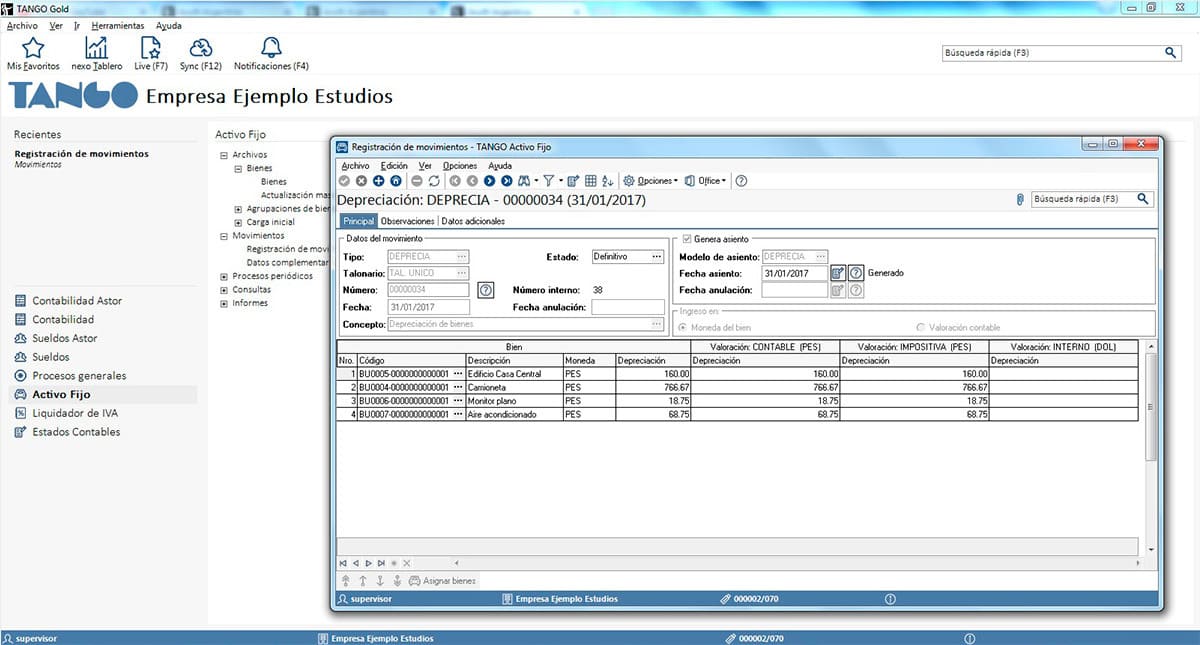Click the binoculars search icon
The width and height of the screenshot is (1200, 645).
[x=524, y=181]
